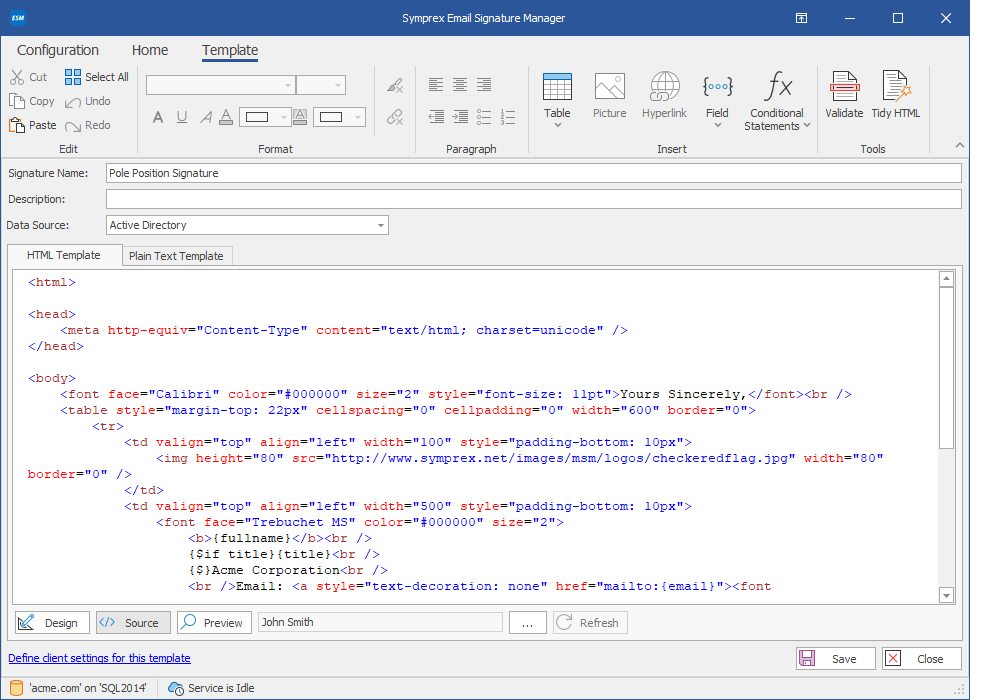Click the Paste clipboard icon
984x700 pixels.
(17, 125)
